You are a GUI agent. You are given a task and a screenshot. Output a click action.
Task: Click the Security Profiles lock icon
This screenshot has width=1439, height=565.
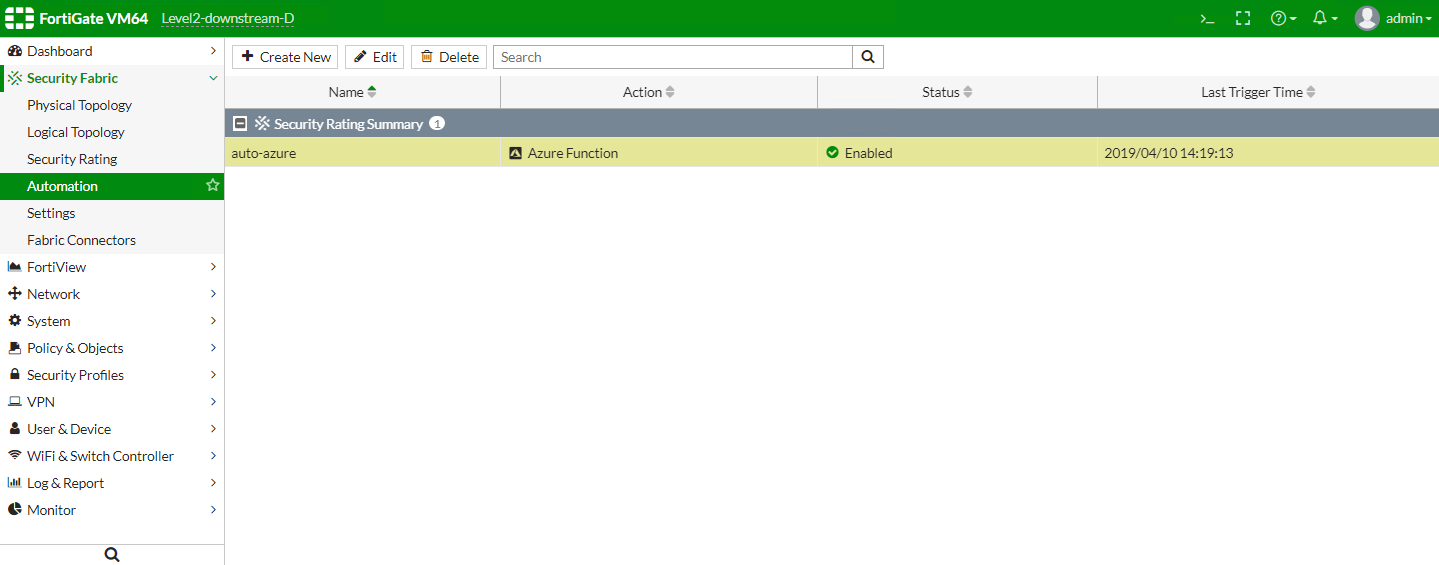15,375
